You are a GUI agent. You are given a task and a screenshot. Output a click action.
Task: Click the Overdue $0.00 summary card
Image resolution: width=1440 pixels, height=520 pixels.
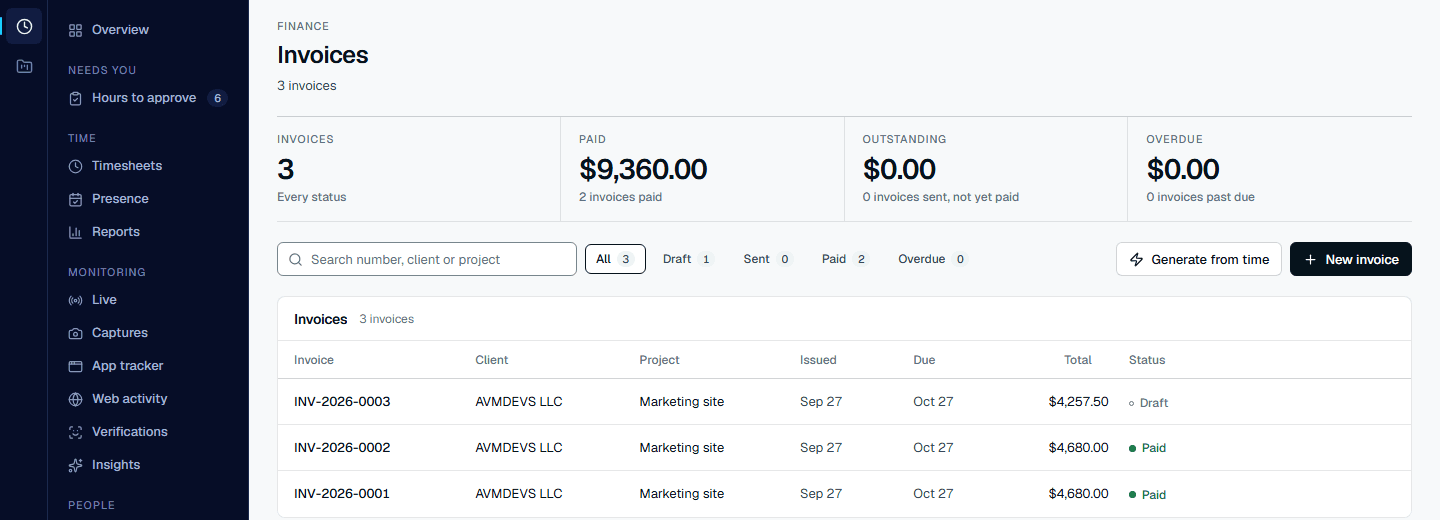(x=1270, y=168)
